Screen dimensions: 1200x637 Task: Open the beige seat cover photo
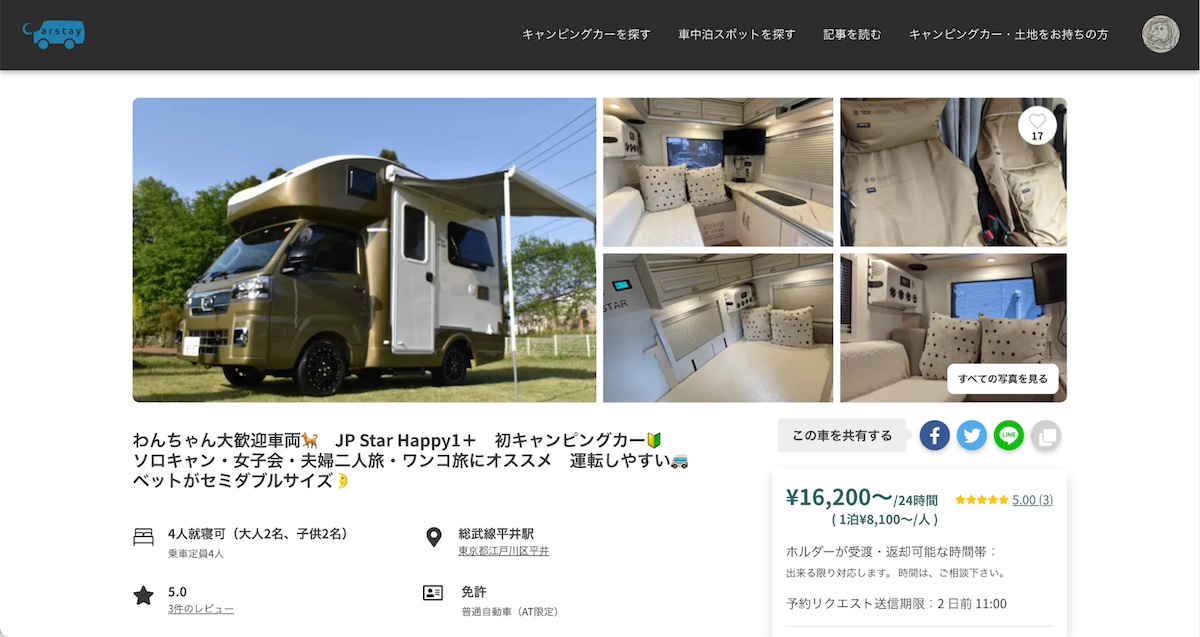(x=953, y=172)
